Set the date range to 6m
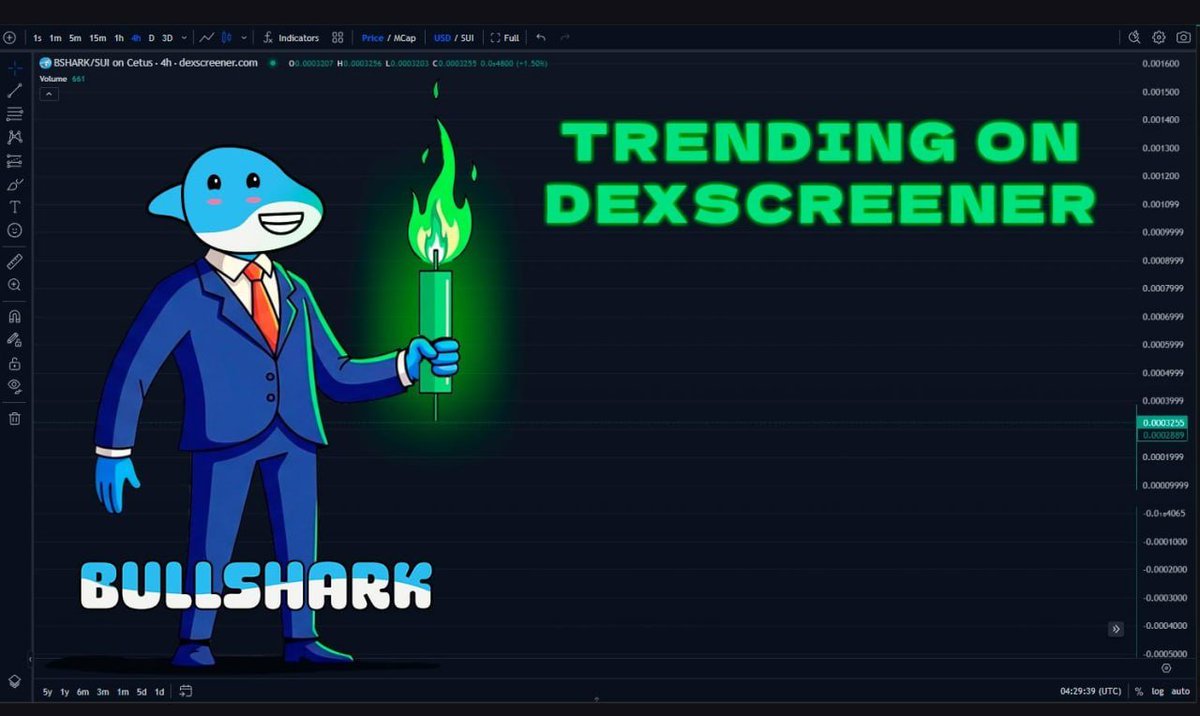 (x=83, y=692)
